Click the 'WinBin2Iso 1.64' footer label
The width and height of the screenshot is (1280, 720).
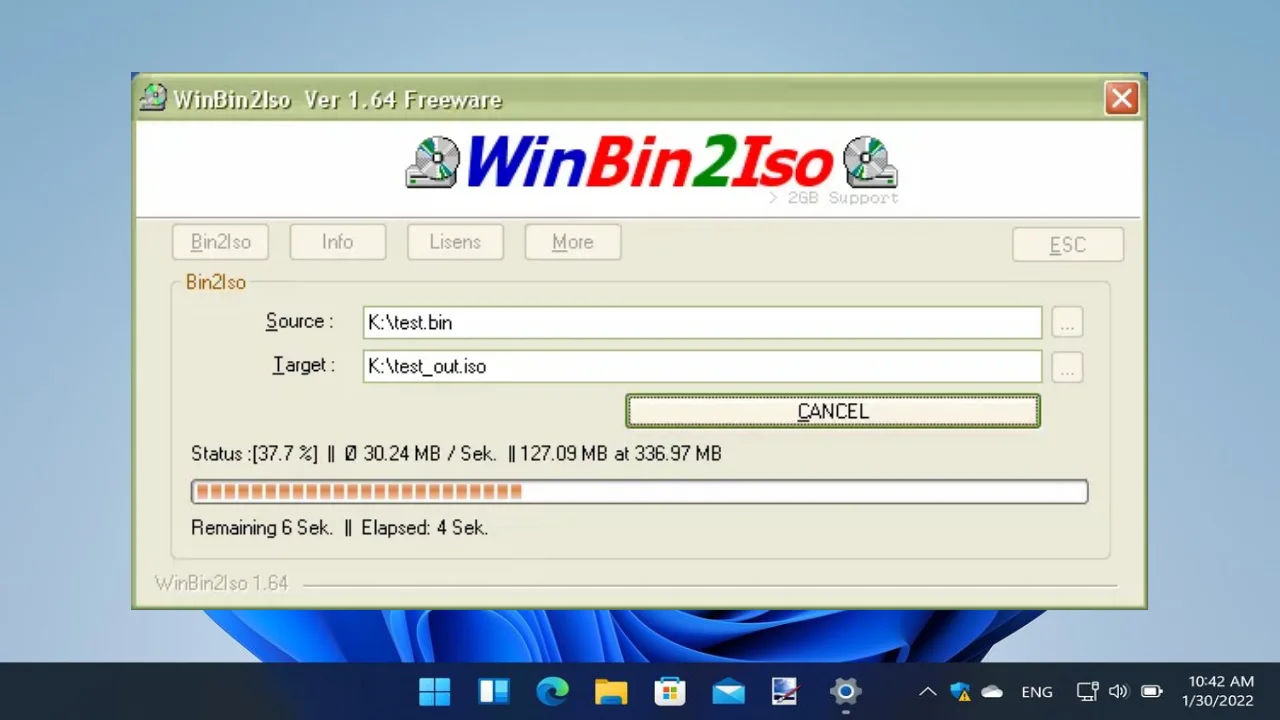click(x=221, y=583)
